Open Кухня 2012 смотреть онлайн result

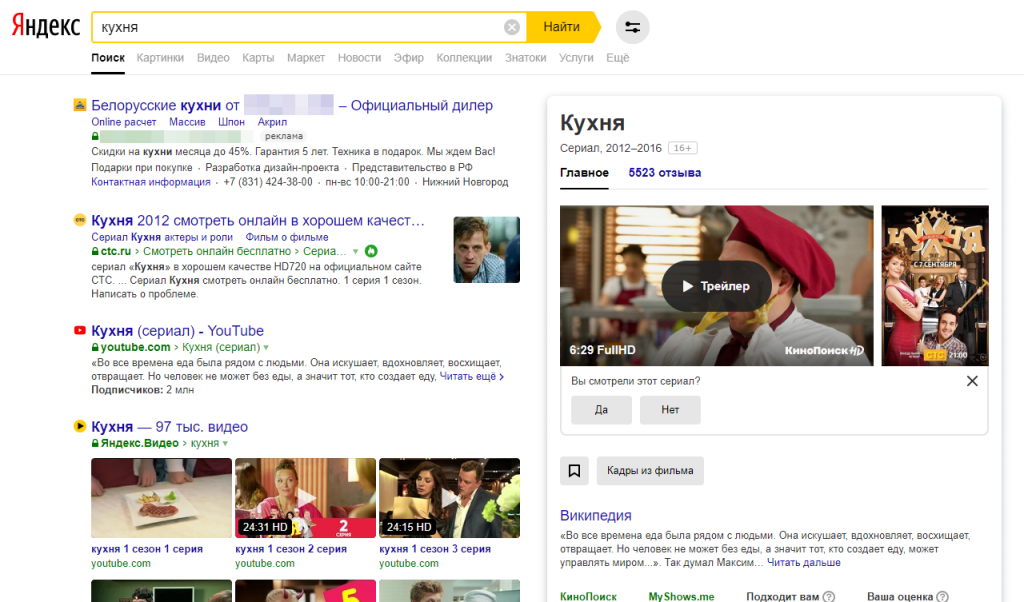[x=258, y=221]
